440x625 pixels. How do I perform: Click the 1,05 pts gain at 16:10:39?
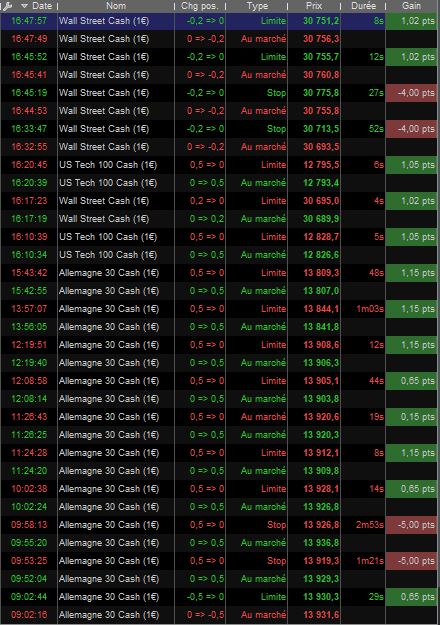(411, 237)
